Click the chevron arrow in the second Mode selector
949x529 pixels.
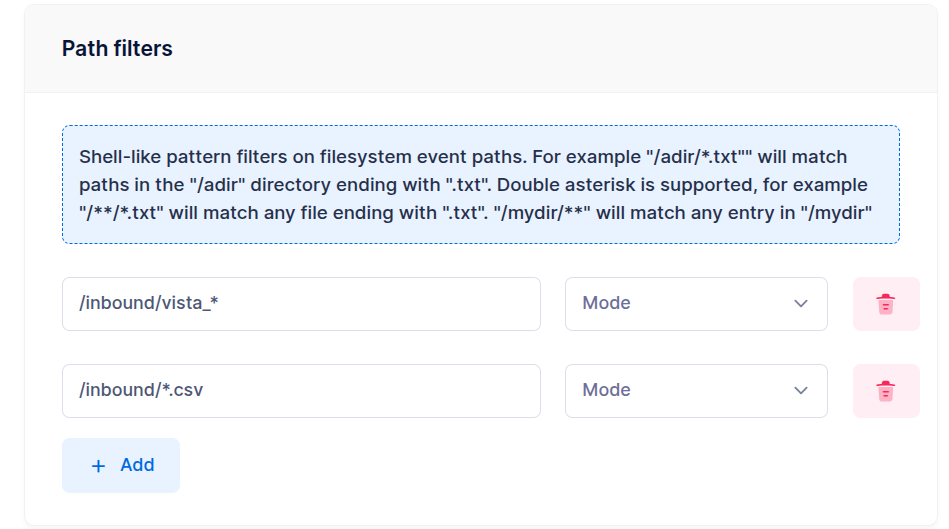point(801,390)
